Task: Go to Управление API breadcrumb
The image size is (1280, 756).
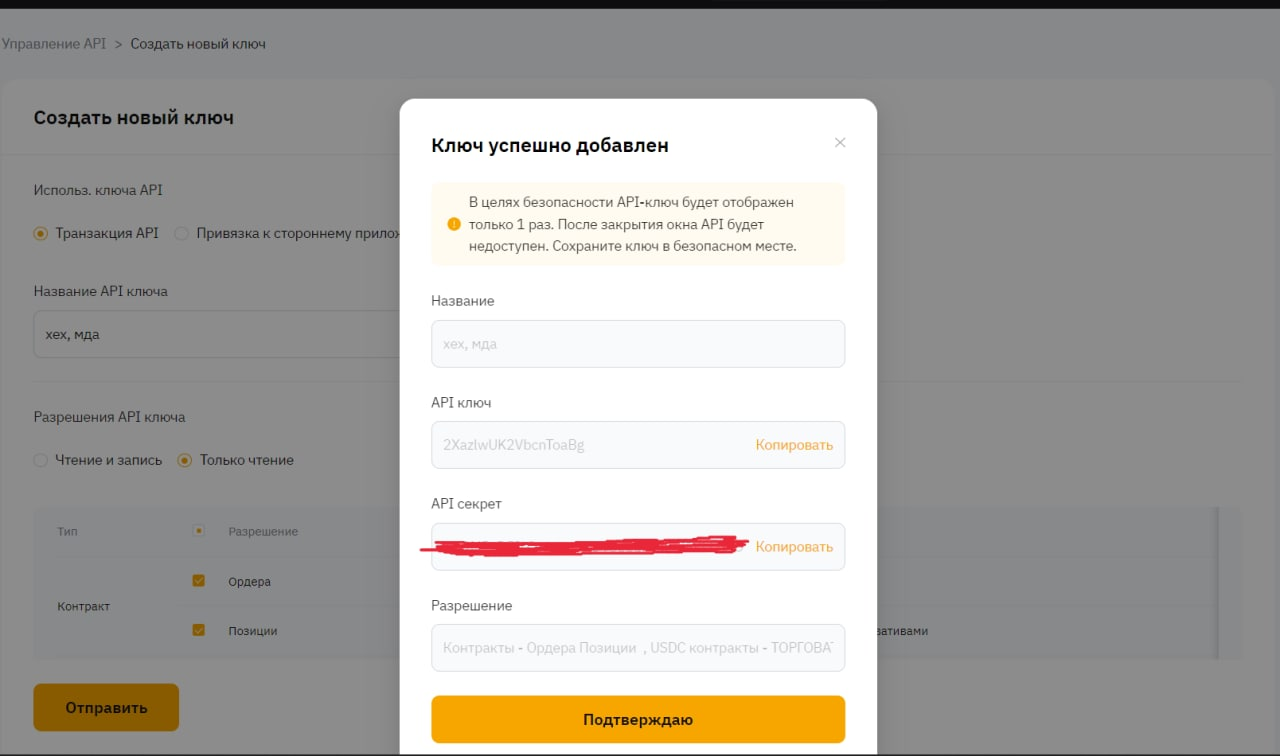Action: click(x=54, y=44)
